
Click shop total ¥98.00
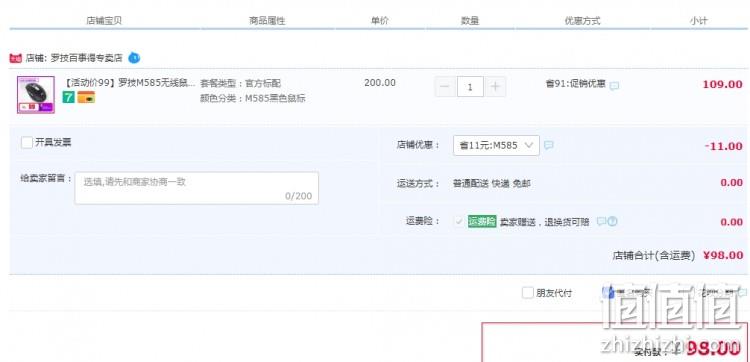[723, 255]
